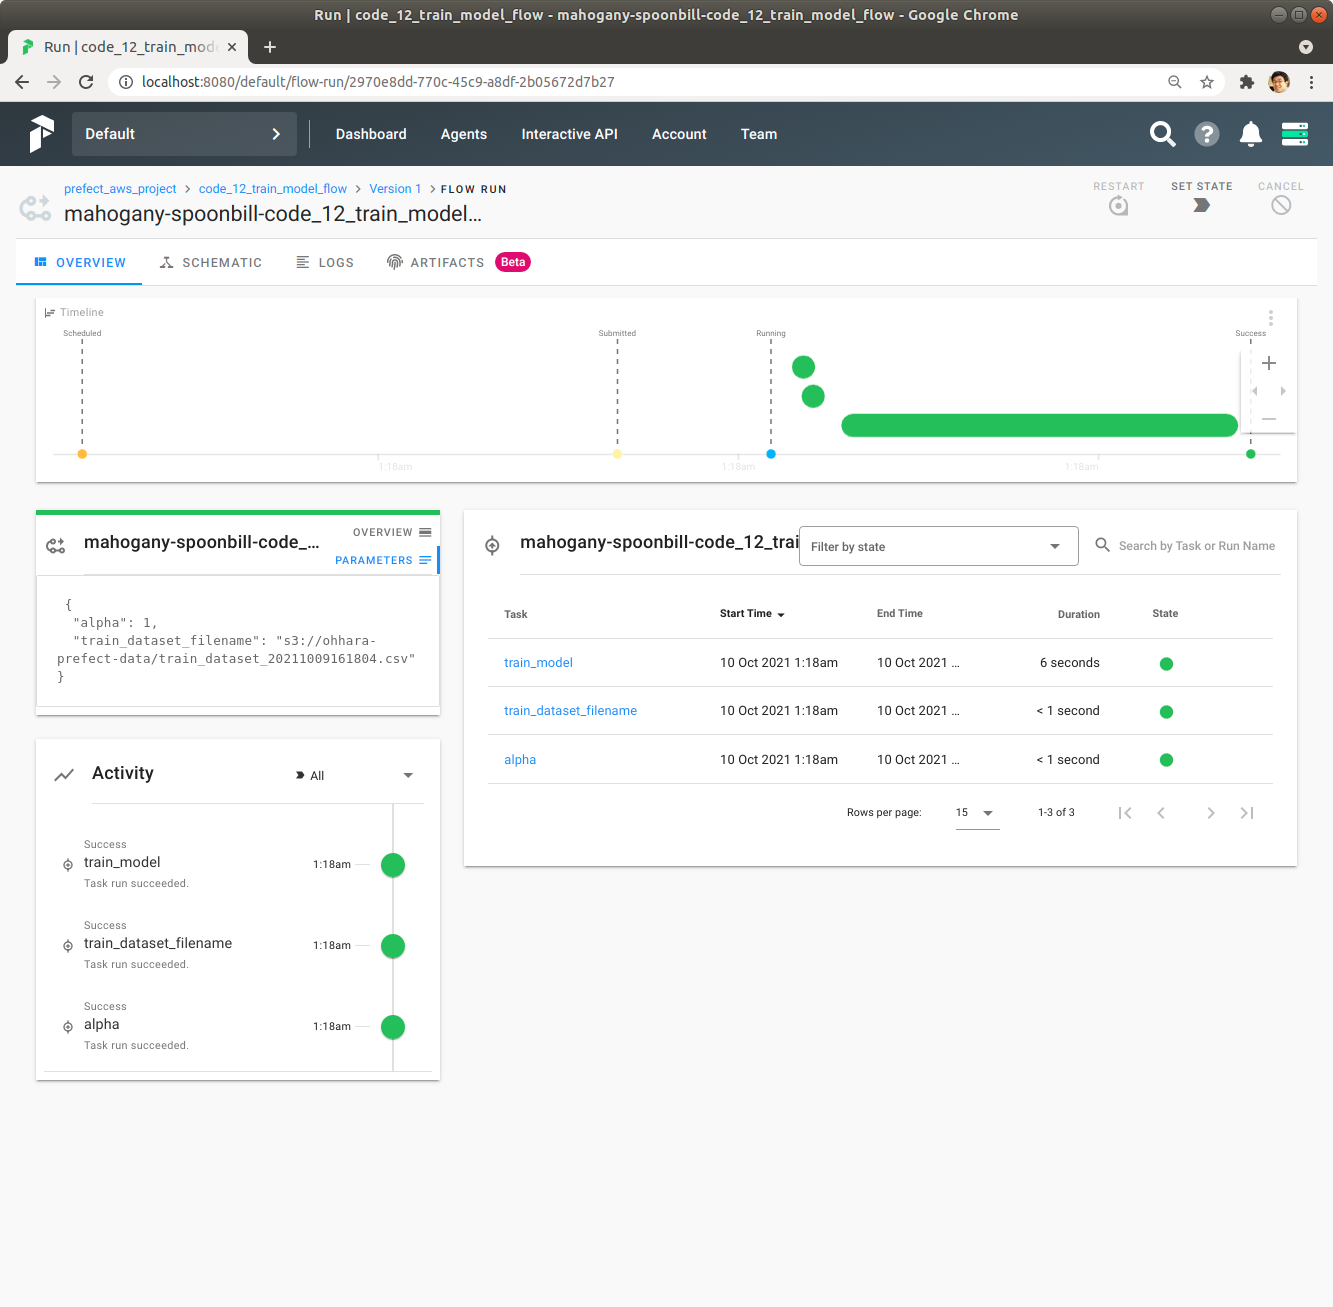The height and width of the screenshot is (1307, 1333).
Task: Open the Filter by state dropdown
Action: point(938,546)
